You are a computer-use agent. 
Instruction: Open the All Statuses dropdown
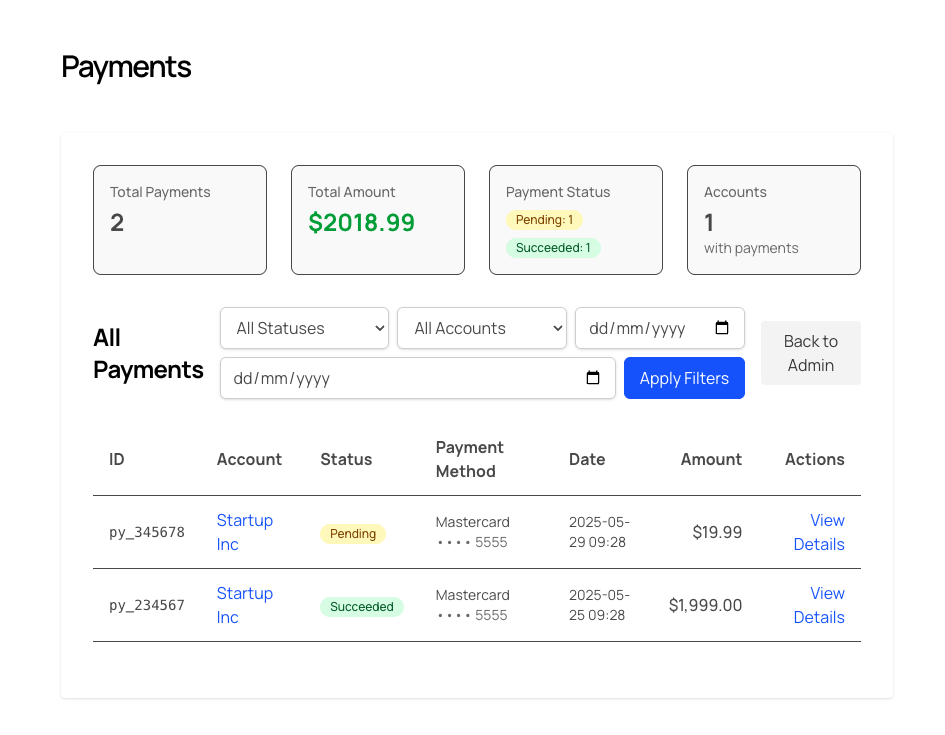[304, 327]
